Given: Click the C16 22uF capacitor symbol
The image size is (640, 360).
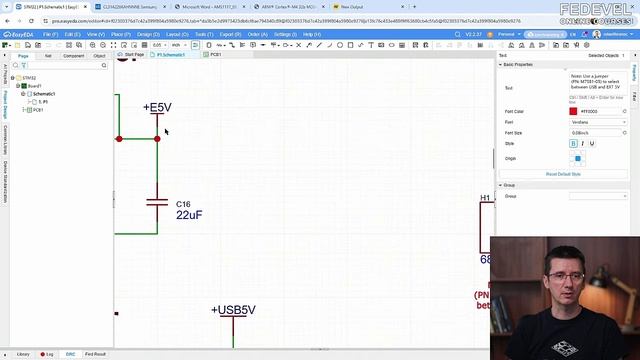Looking at the screenshot, I should [157, 202].
